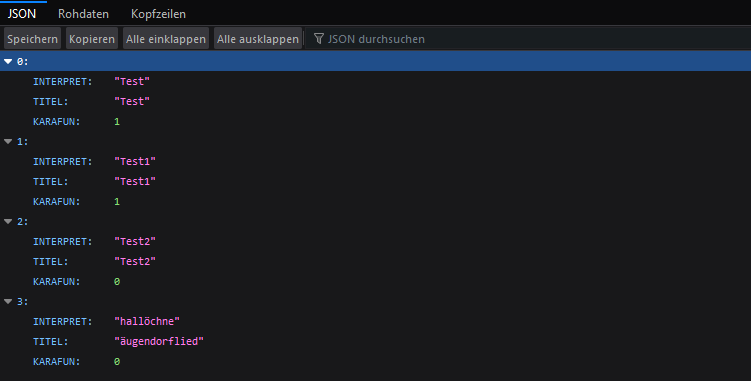Click INTERPRET value "Test2"
The width and height of the screenshot is (751, 381).
click(x=135, y=242)
